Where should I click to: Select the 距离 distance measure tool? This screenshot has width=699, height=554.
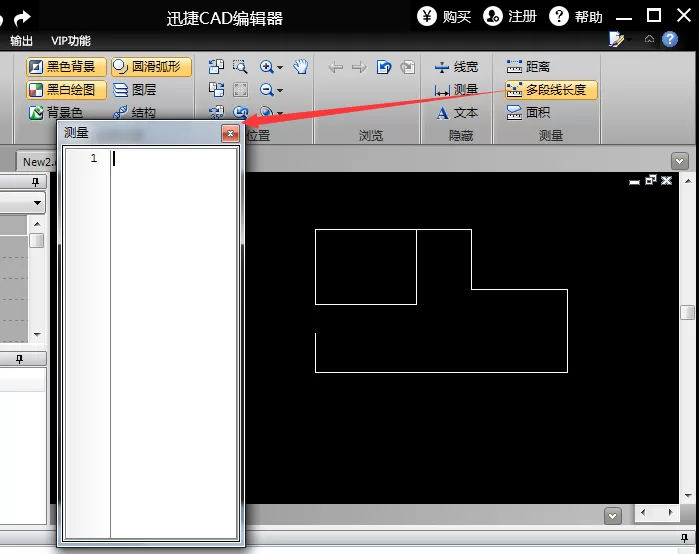[x=528, y=67]
